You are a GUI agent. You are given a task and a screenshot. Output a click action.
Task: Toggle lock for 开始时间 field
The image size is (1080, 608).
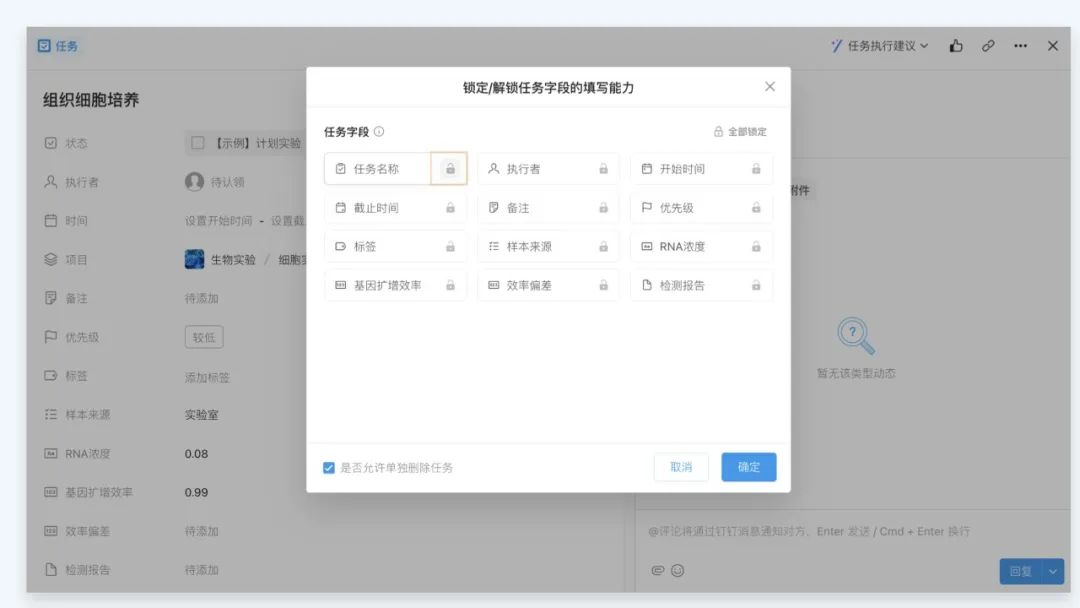point(756,169)
